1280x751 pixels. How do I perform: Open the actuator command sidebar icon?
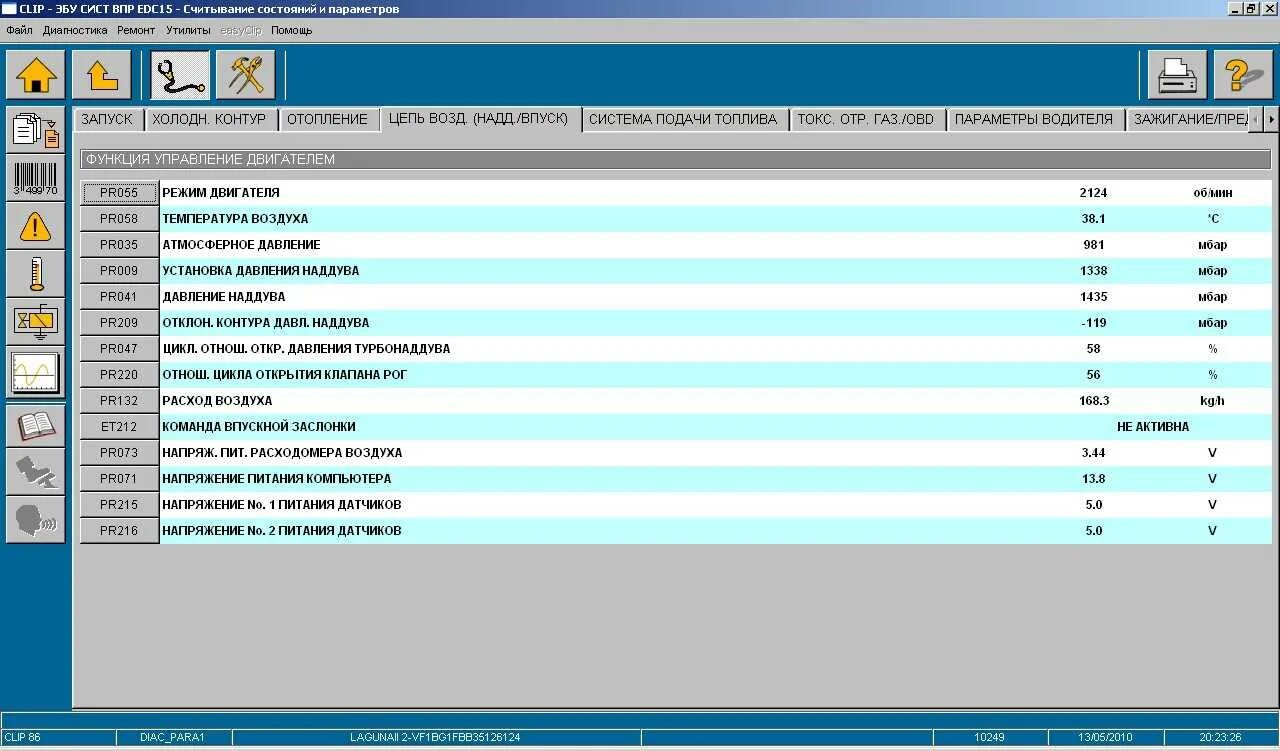tap(36, 322)
